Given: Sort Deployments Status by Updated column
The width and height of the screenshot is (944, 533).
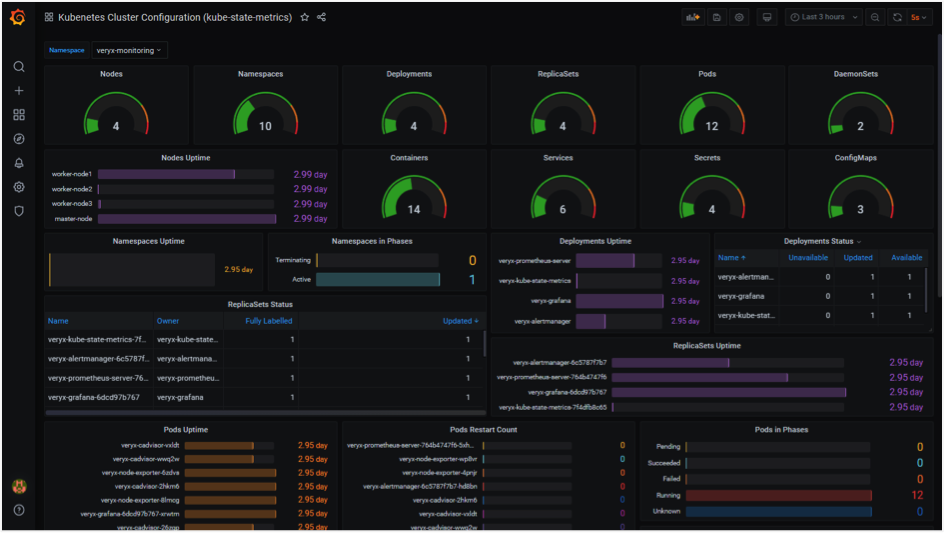Looking at the screenshot, I should pos(858,257).
